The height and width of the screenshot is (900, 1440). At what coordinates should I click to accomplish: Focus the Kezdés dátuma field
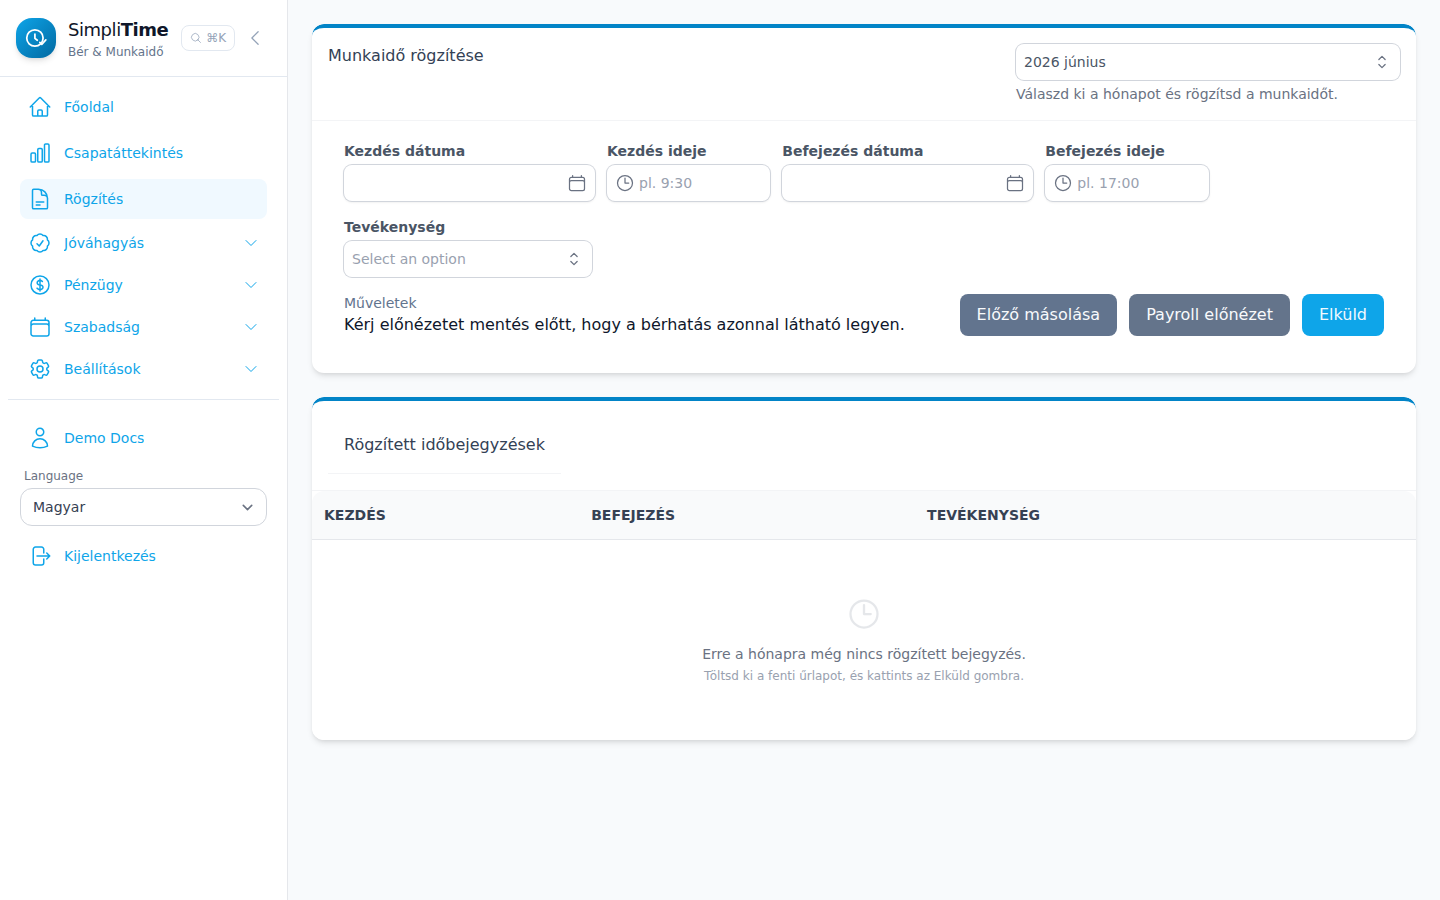tap(469, 183)
